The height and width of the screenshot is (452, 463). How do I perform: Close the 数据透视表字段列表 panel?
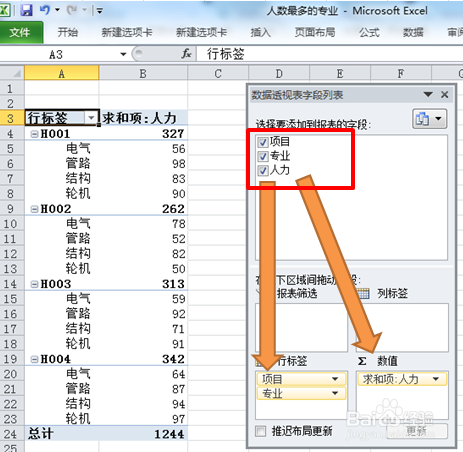(x=444, y=95)
